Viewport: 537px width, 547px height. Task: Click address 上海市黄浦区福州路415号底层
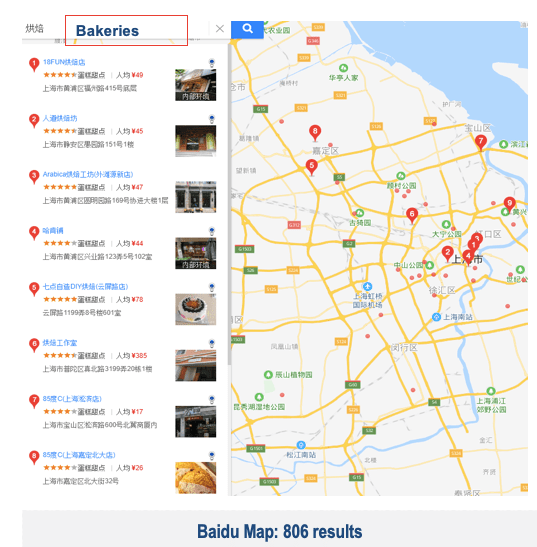(x=90, y=88)
